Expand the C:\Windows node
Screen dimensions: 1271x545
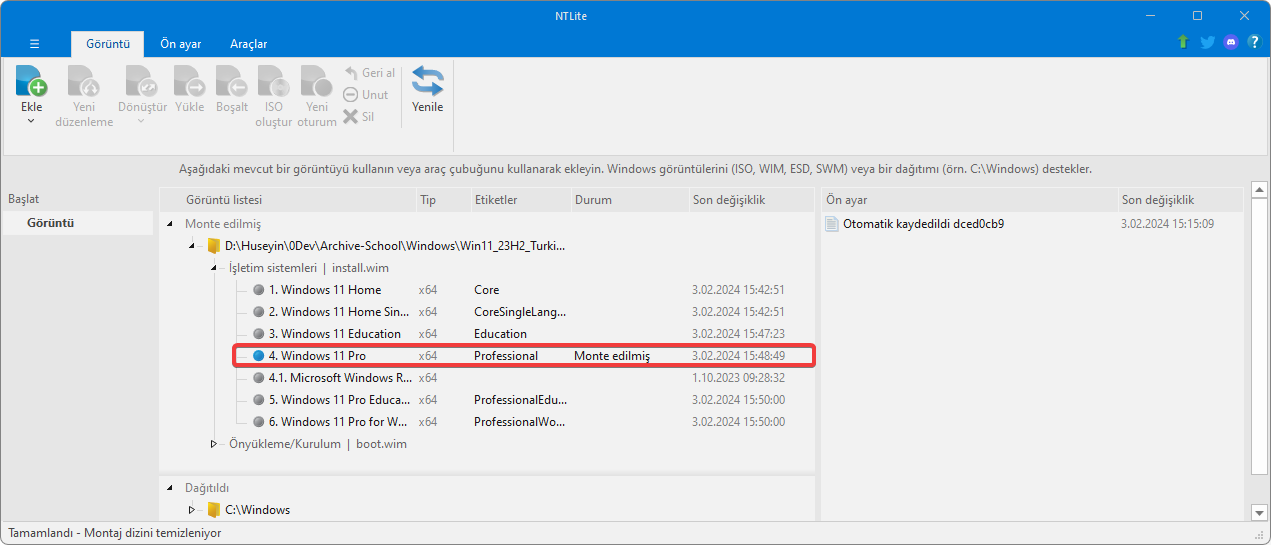(x=192, y=510)
